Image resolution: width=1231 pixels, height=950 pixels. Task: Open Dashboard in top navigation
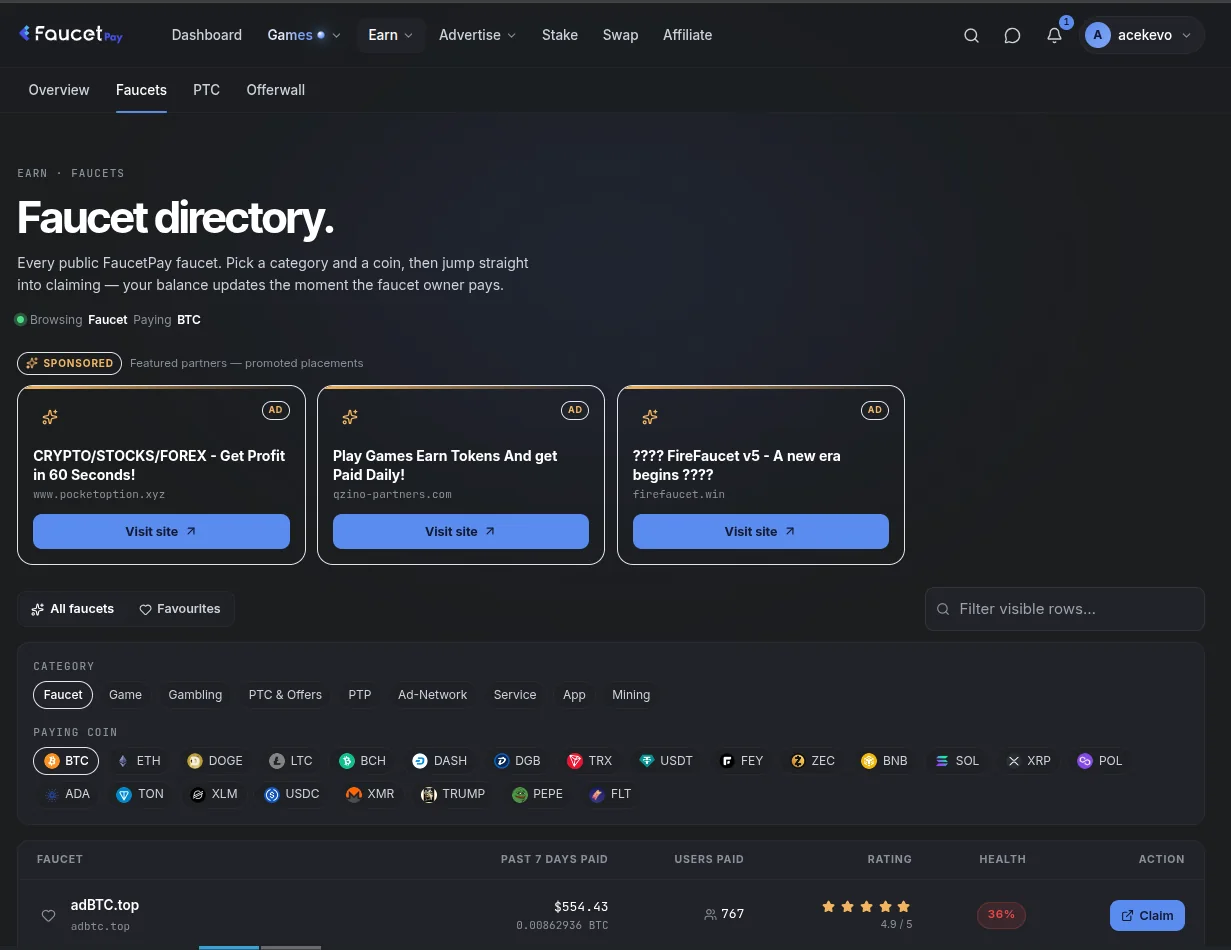coord(207,35)
